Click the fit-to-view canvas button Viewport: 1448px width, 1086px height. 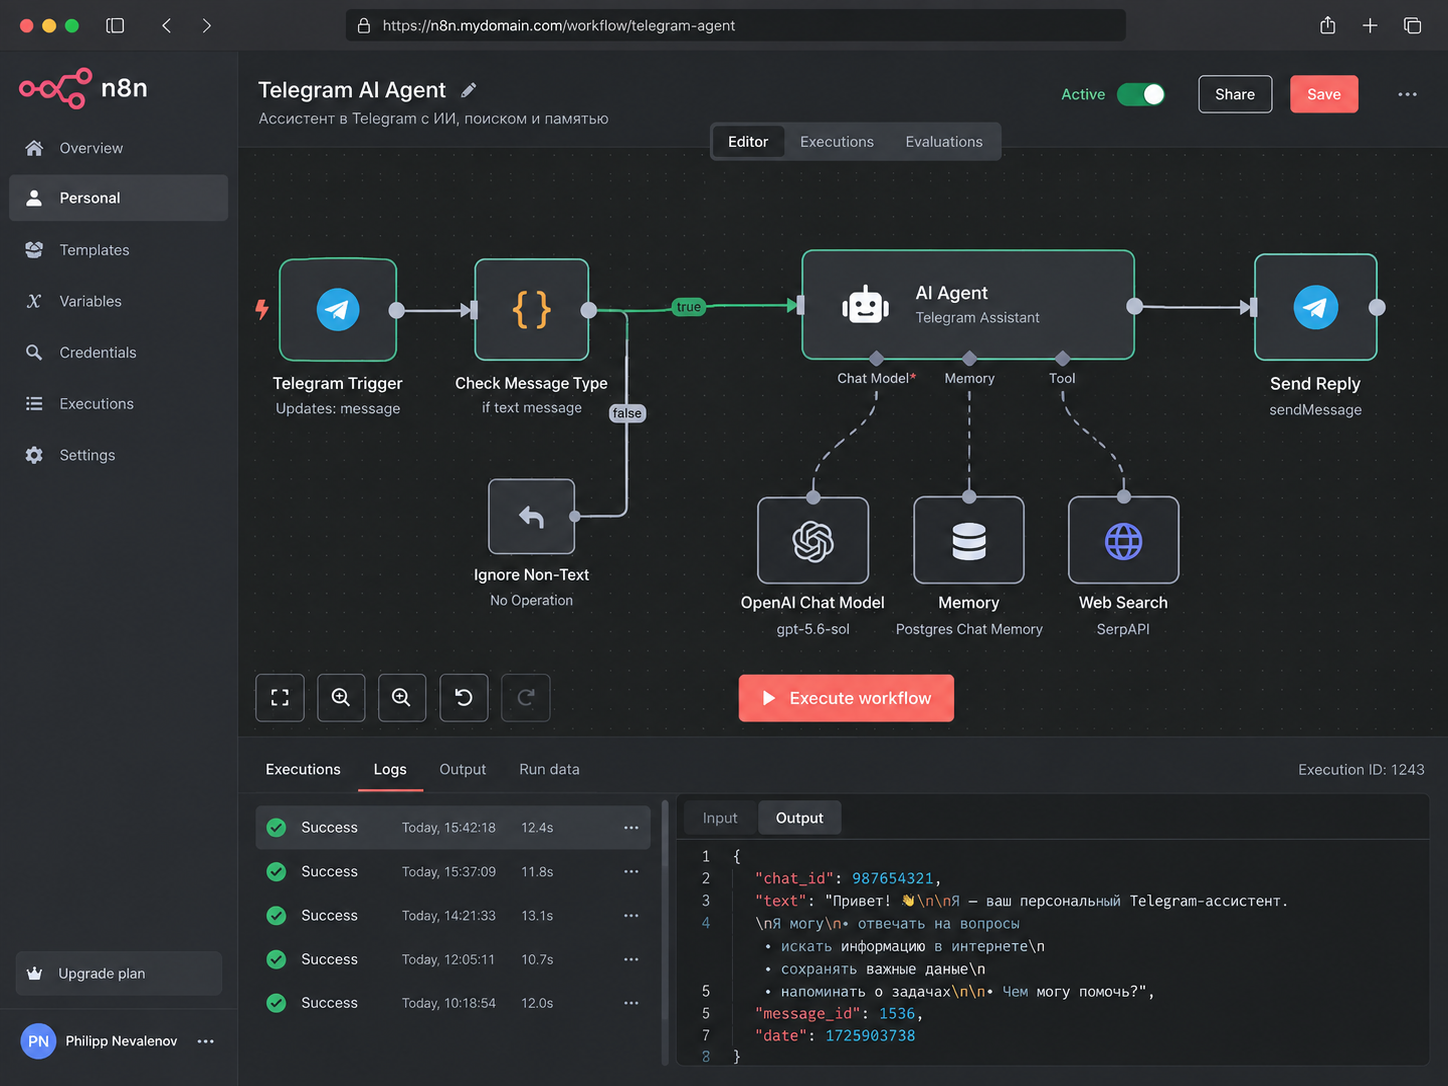pos(280,698)
